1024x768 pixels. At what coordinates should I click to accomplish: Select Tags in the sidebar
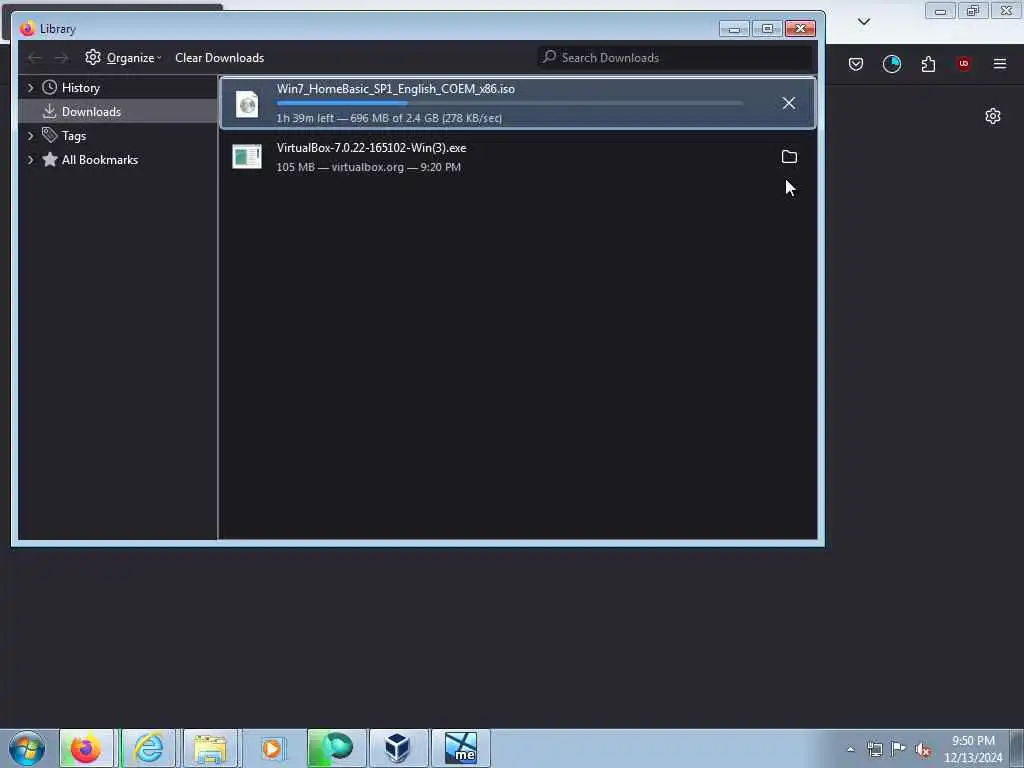(x=74, y=136)
